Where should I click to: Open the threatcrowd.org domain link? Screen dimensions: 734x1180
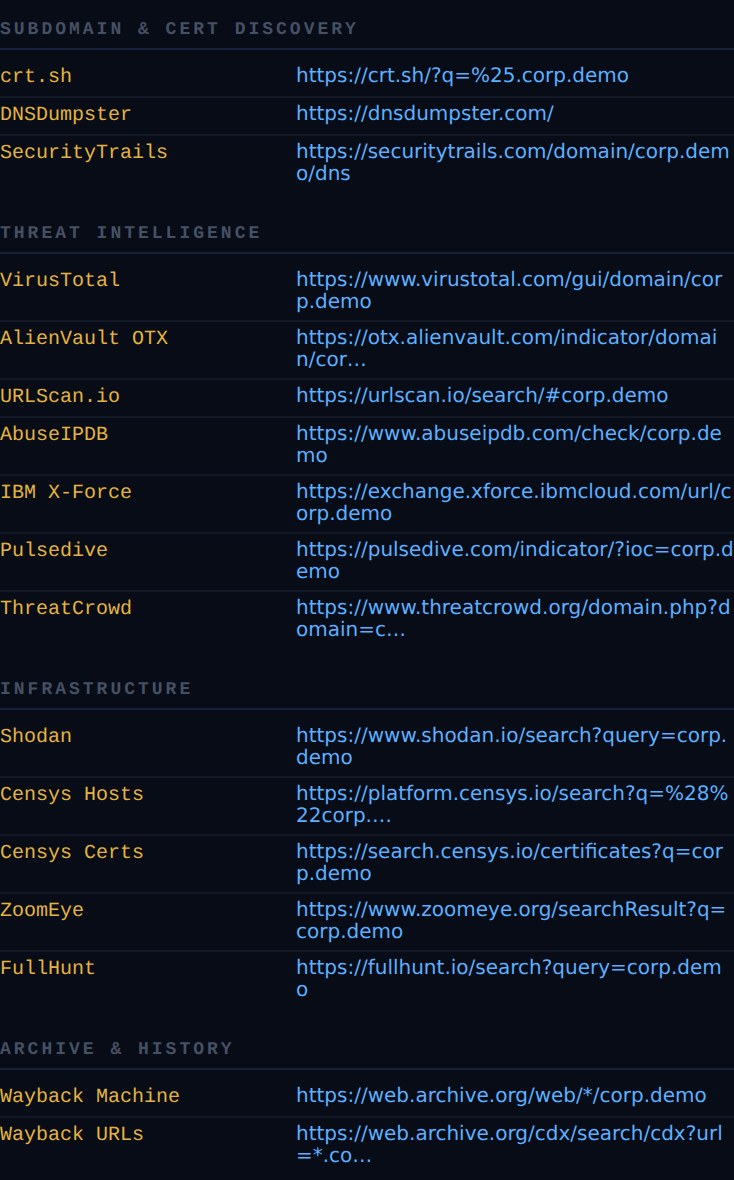(x=513, y=618)
